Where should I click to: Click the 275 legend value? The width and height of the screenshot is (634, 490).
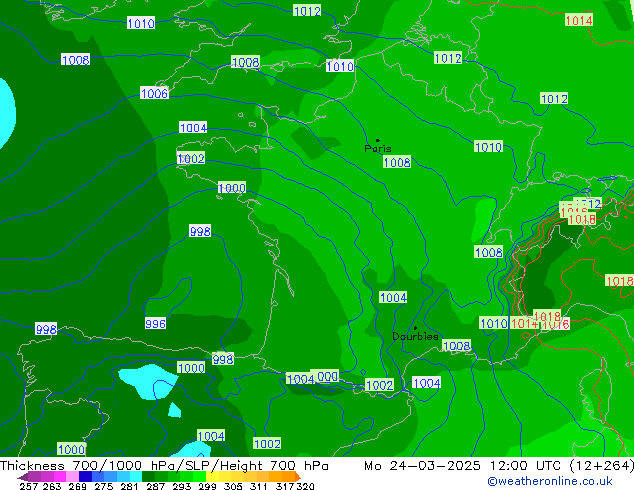[104, 486]
